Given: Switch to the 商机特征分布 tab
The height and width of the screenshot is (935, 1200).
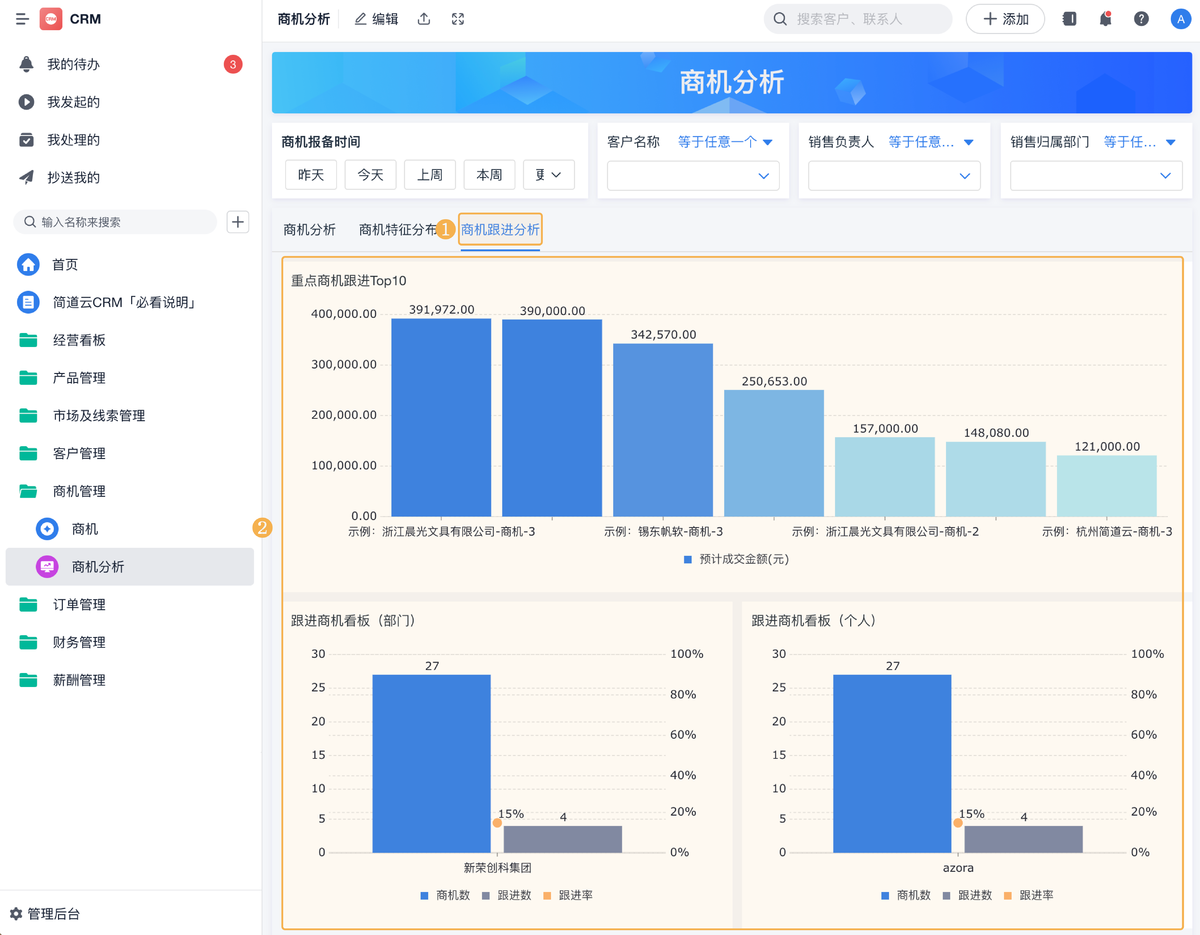Looking at the screenshot, I should tap(397, 230).
